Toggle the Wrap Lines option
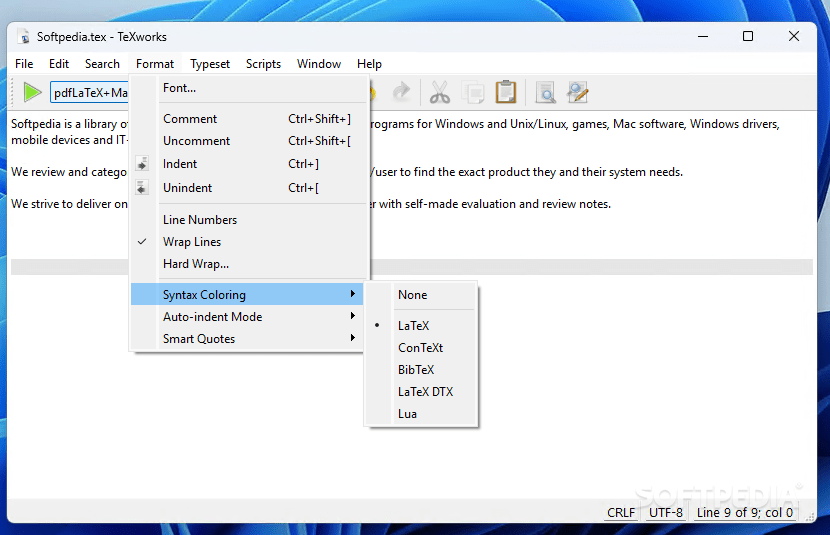This screenshot has width=830, height=535. [x=247, y=242]
